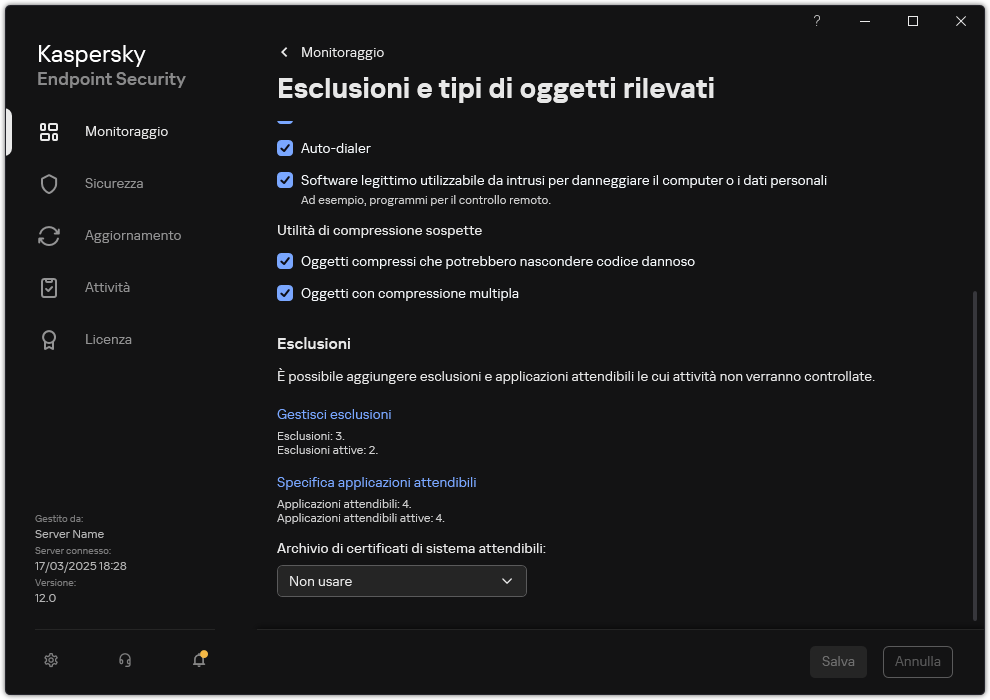Open the application settings gear icon
Screen dimensions: 990x700
(x=50, y=660)
